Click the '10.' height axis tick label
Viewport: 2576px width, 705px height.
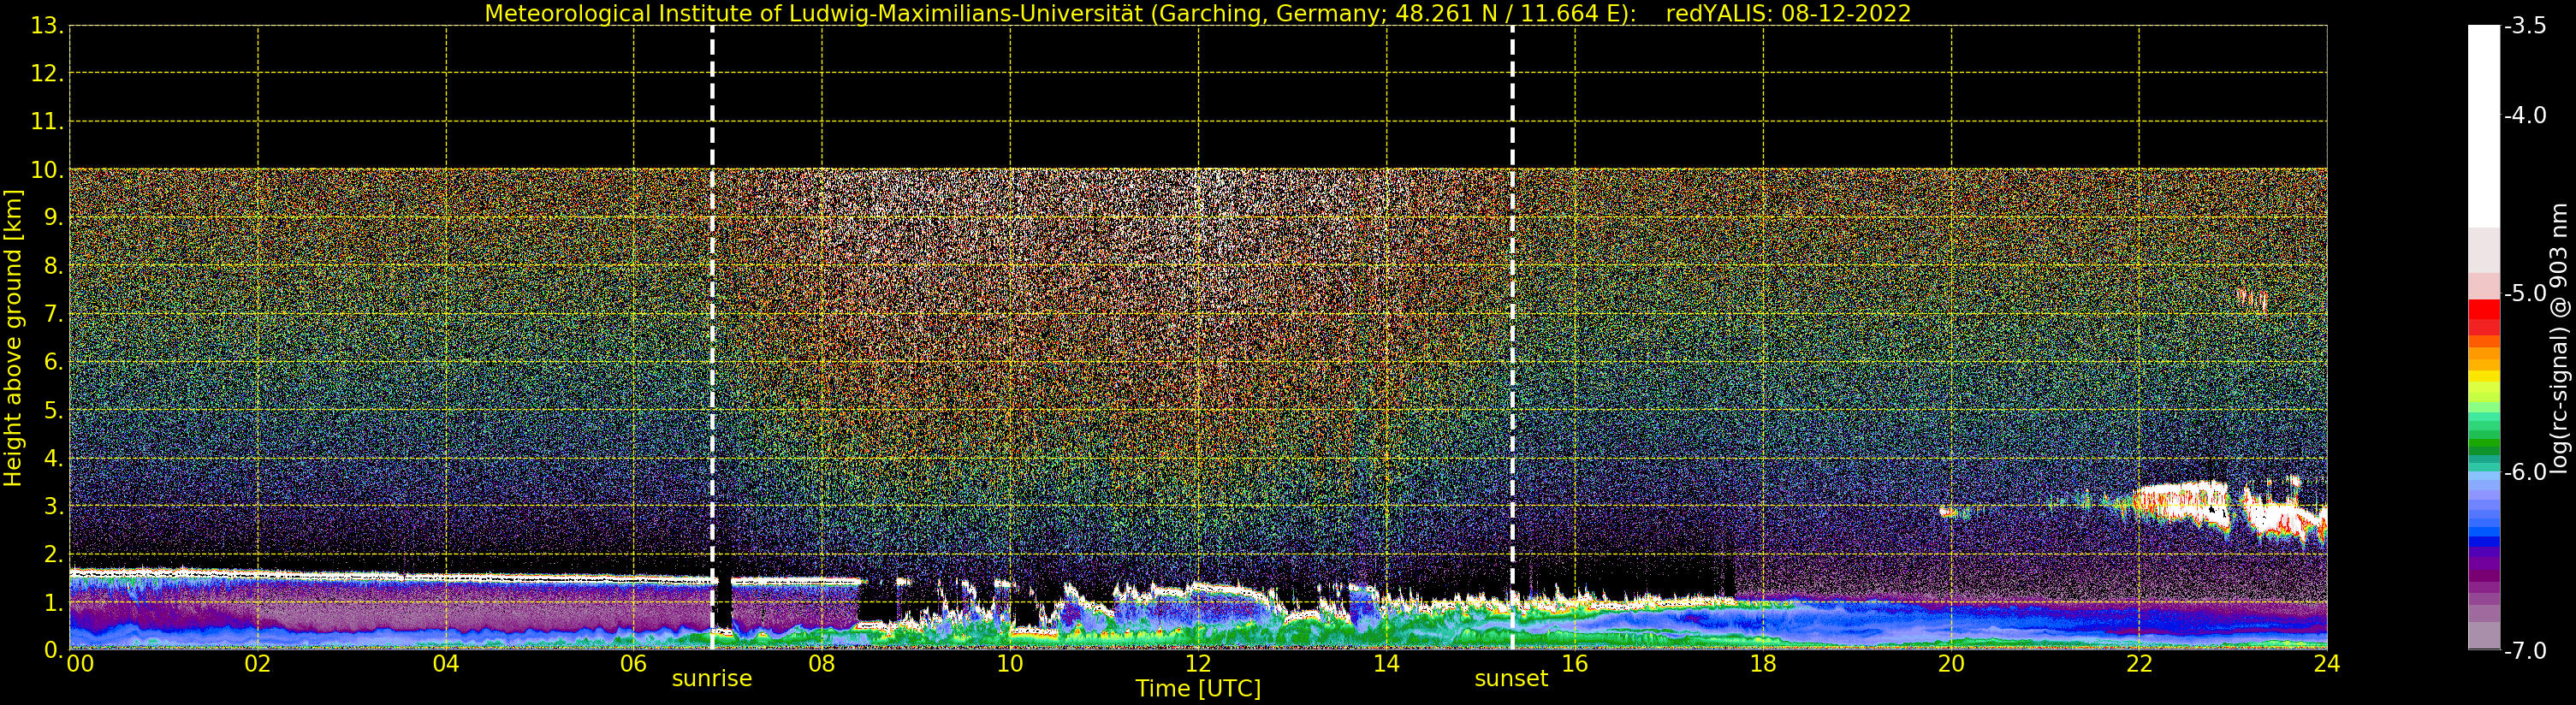[x=47, y=170]
